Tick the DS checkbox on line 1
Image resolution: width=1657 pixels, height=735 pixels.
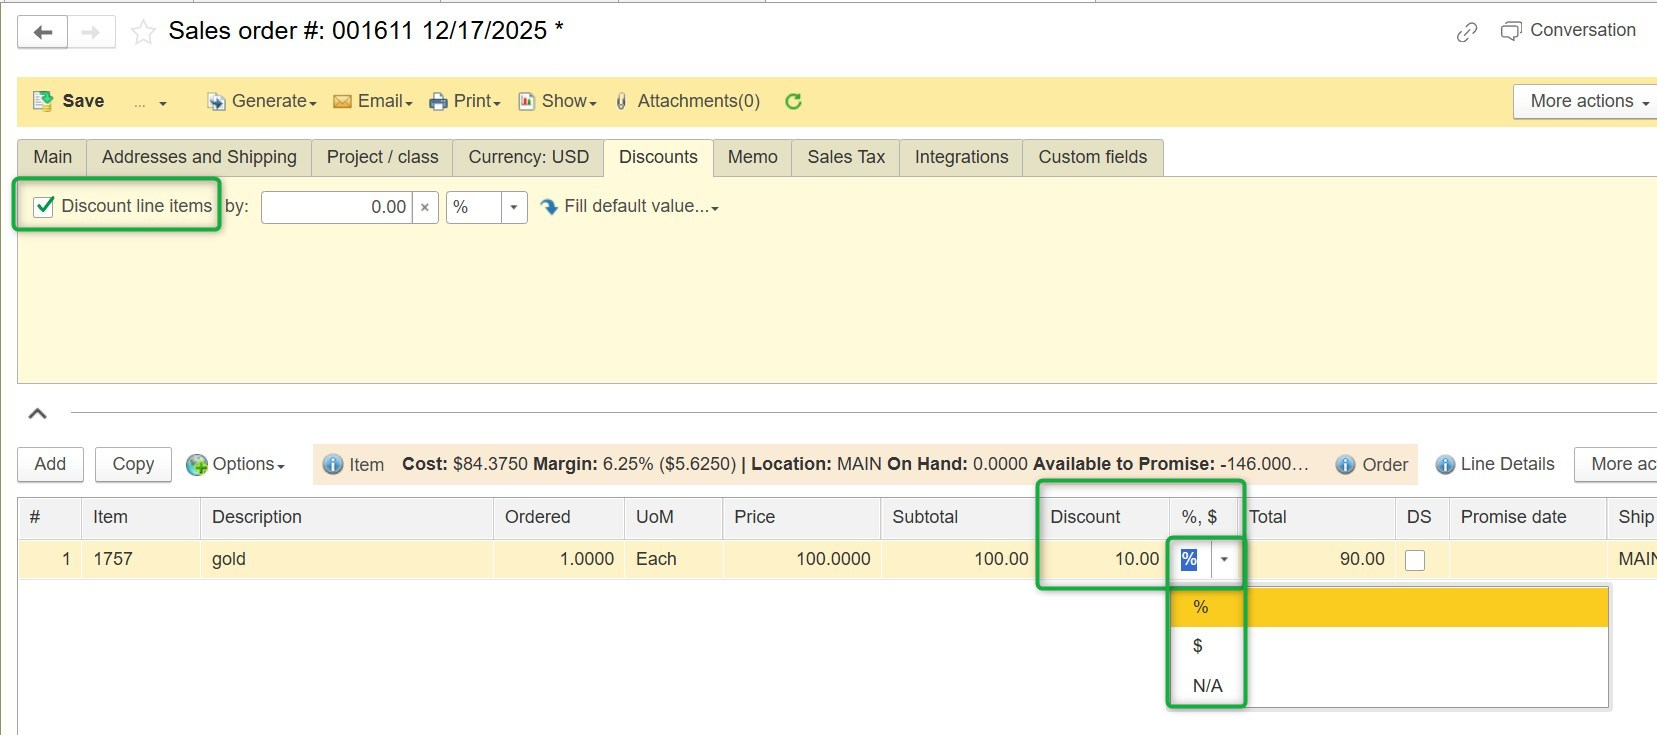(x=1415, y=560)
